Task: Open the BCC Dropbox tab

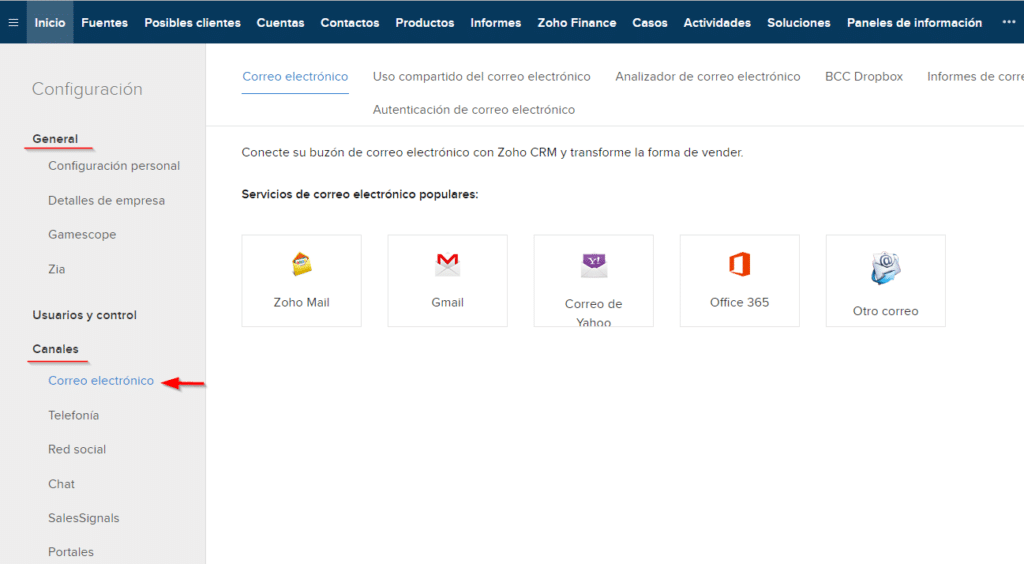Action: coord(863,76)
